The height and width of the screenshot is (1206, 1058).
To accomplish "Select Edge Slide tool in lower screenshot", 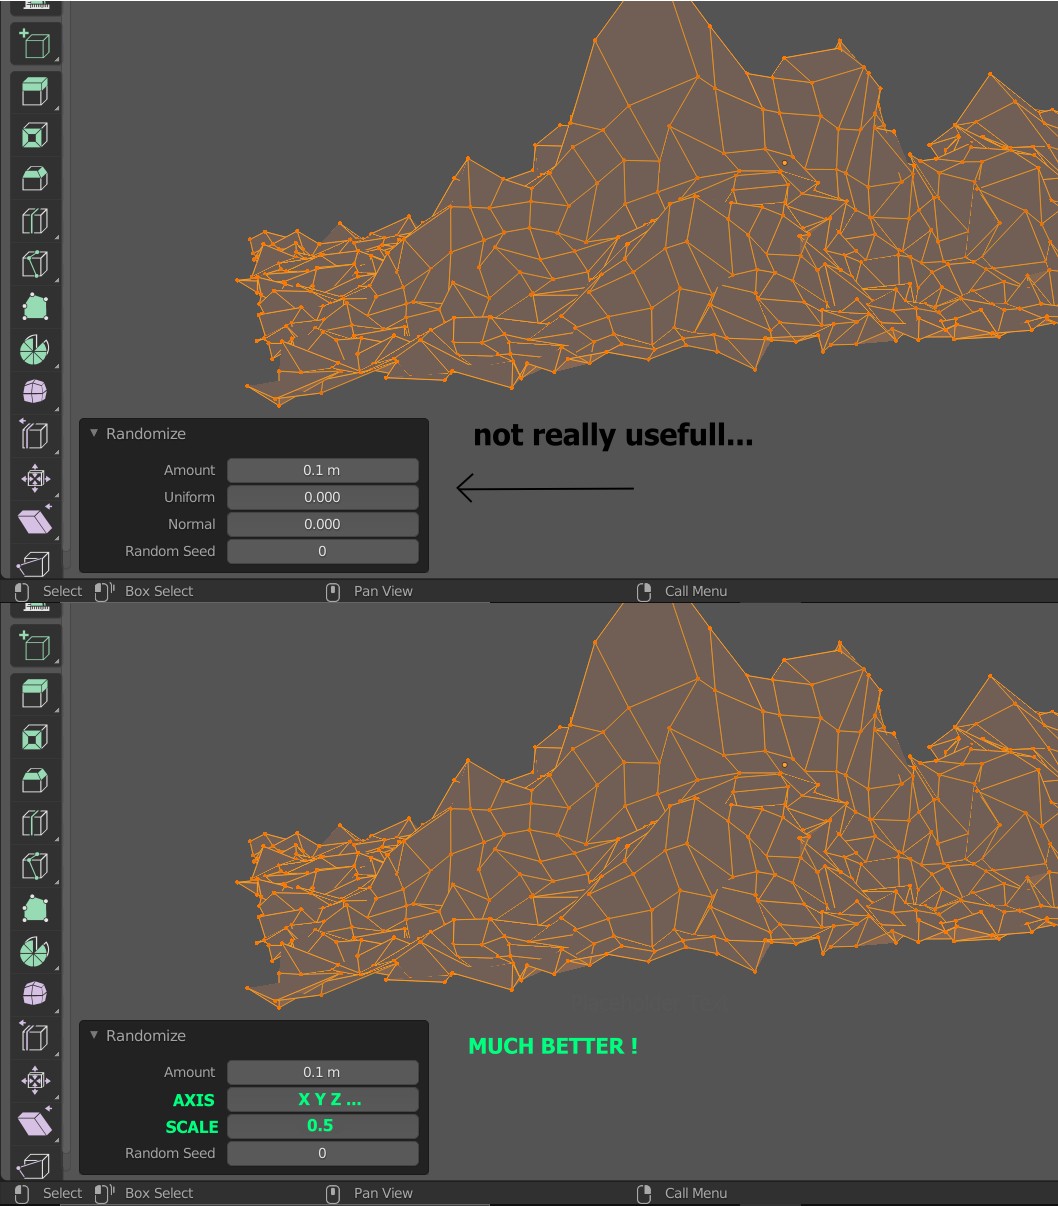I will pos(35,1037).
